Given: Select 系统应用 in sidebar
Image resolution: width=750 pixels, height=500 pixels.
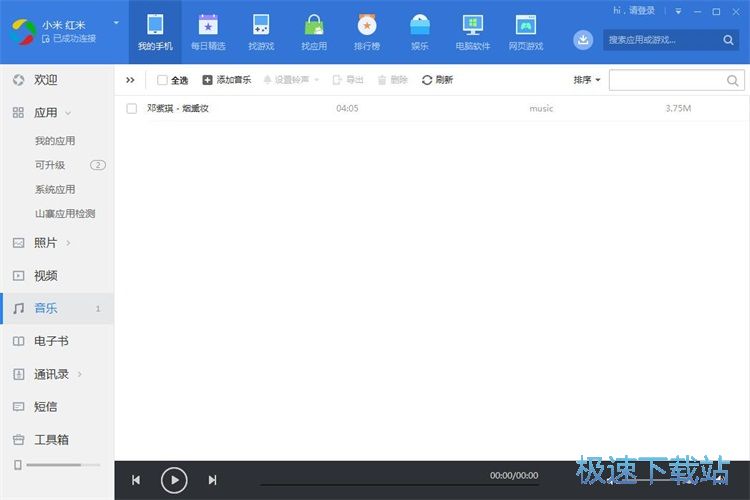Looking at the screenshot, I should click(55, 189).
